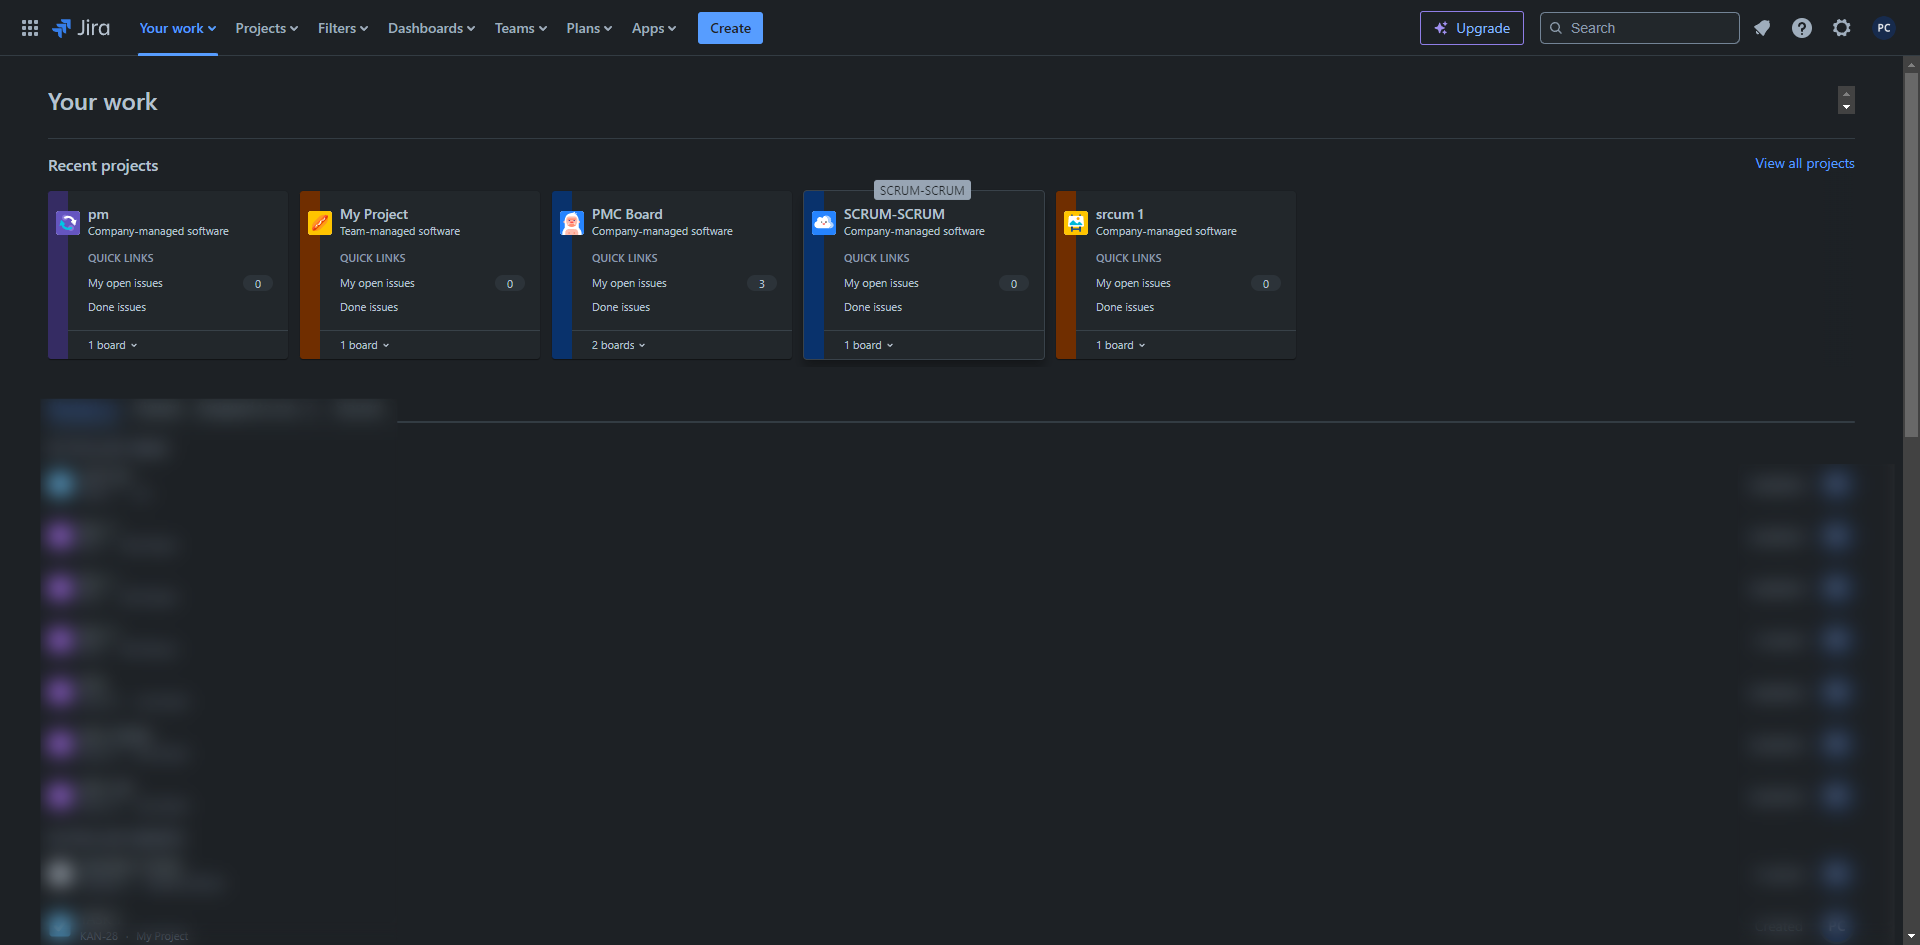Open Done issues in pm
Viewport: 1920px width, 945px height.
click(x=117, y=307)
